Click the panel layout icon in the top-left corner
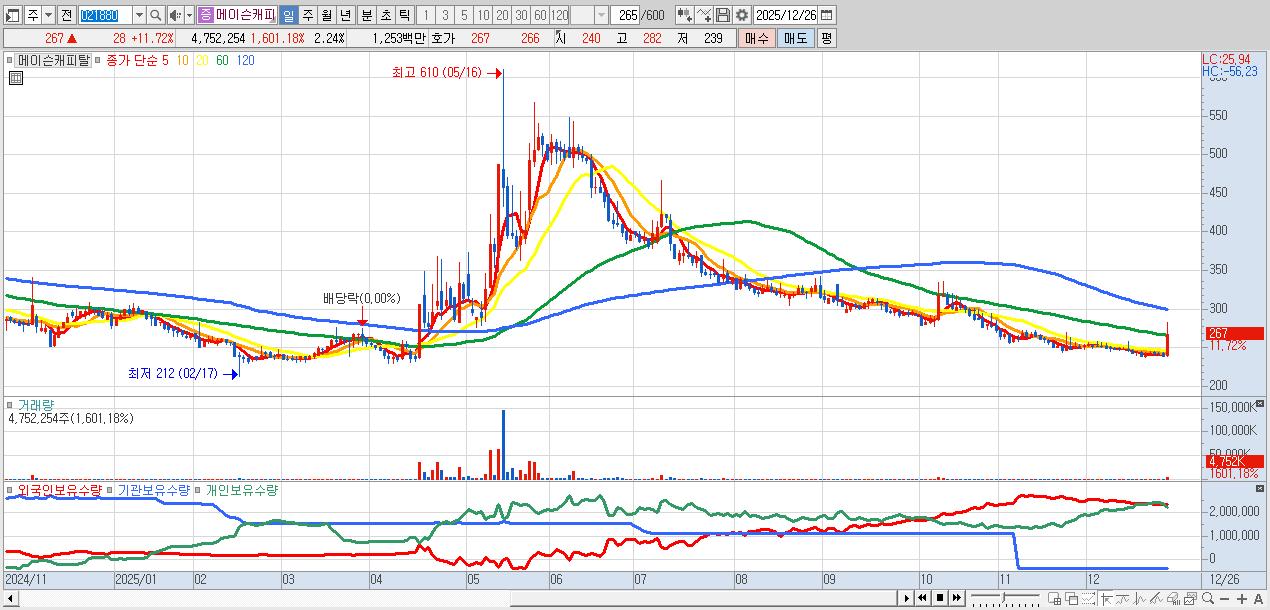 pyautogui.click(x=13, y=15)
